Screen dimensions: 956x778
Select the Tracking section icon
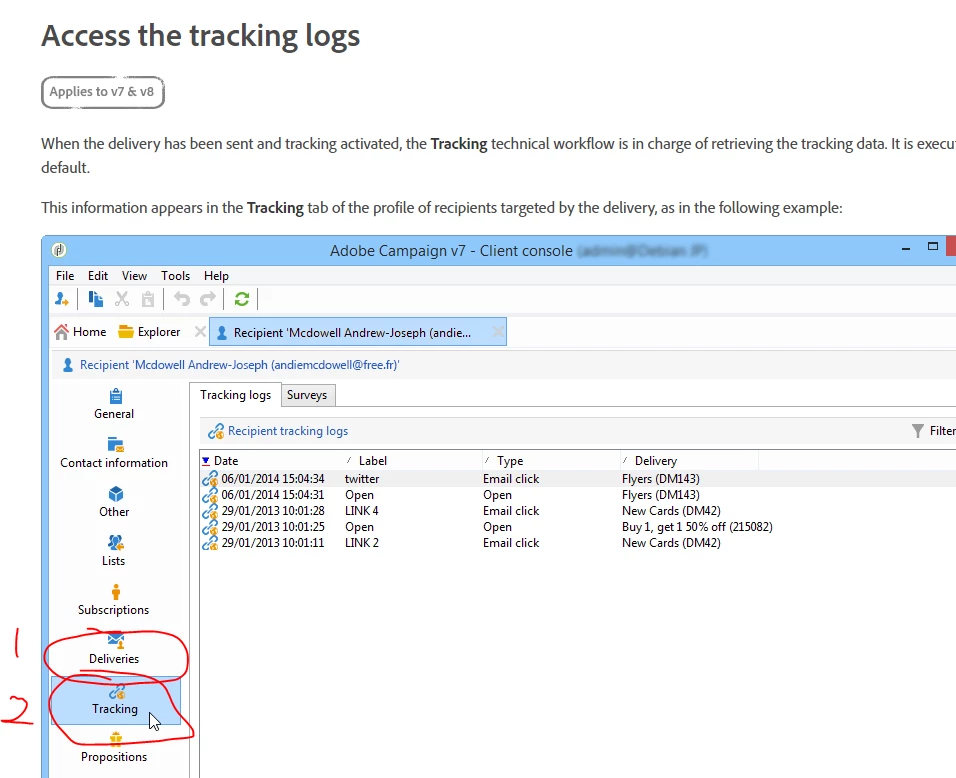(116, 693)
